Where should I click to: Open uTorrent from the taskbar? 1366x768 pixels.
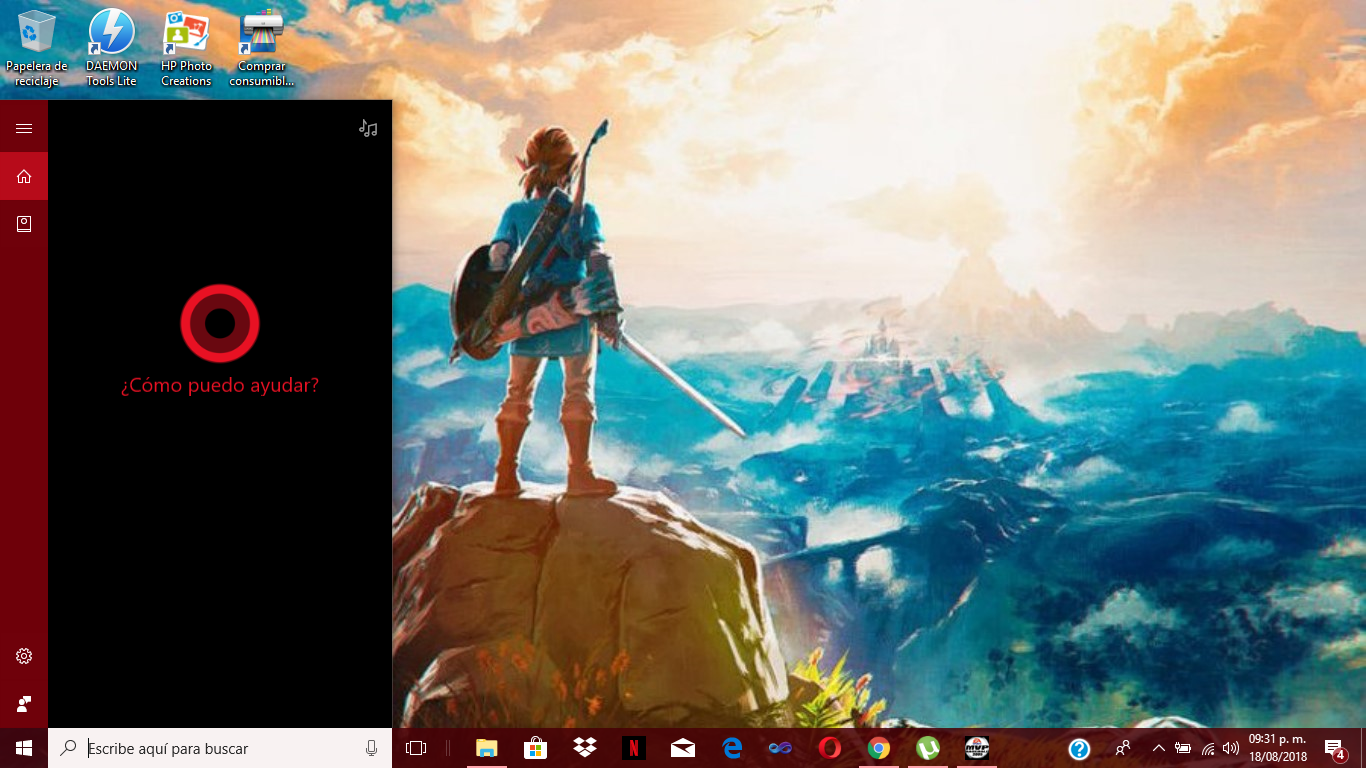coord(927,748)
